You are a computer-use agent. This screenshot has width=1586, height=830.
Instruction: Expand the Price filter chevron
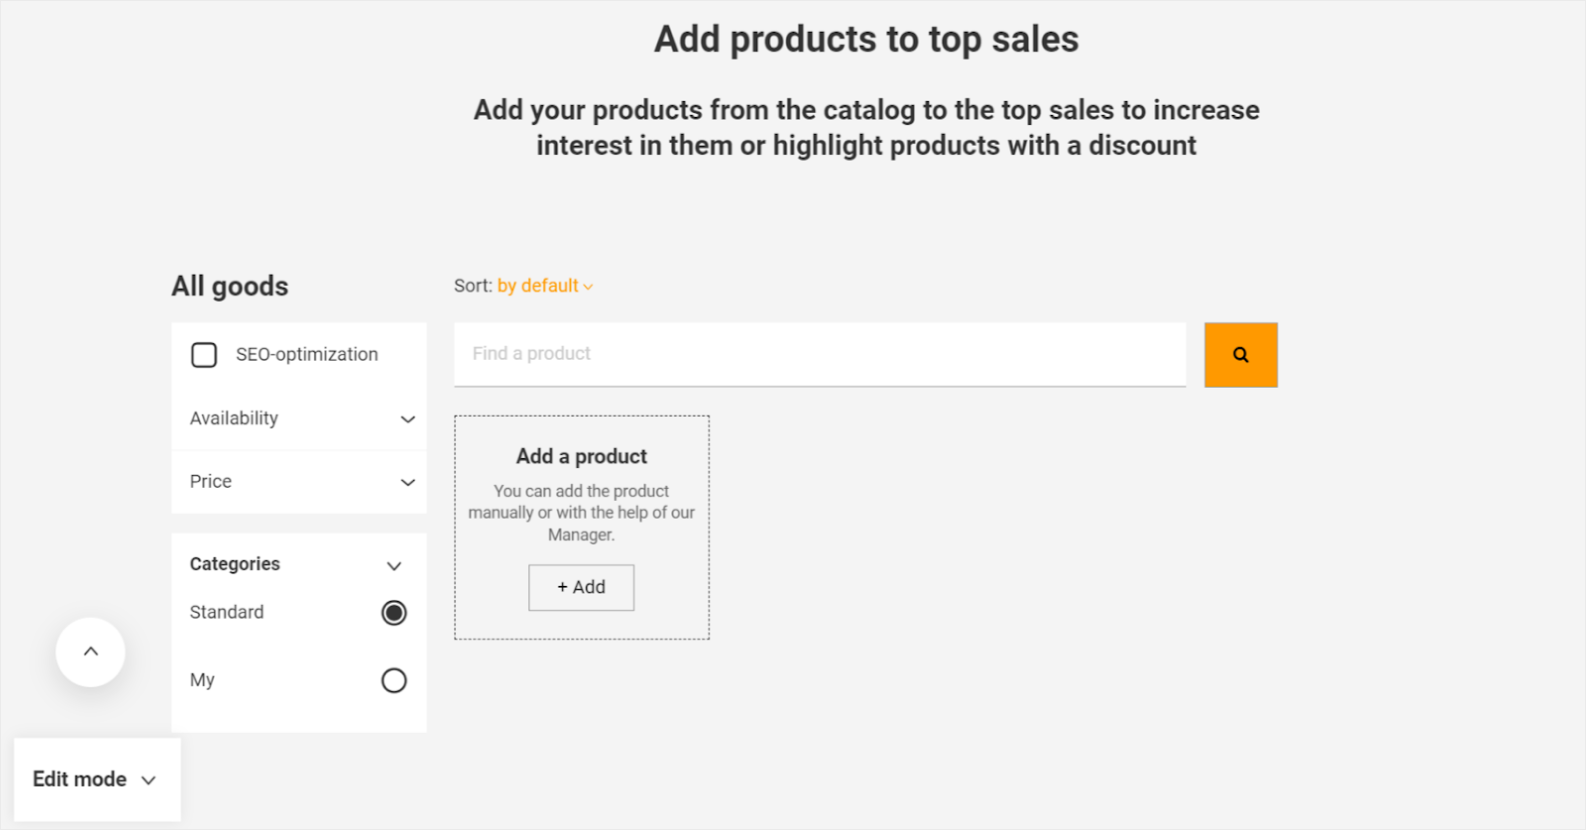pos(408,482)
